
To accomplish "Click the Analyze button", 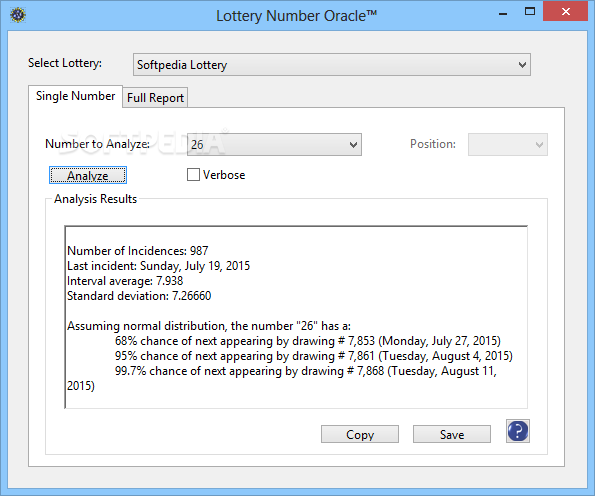I will tap(88, 175).
